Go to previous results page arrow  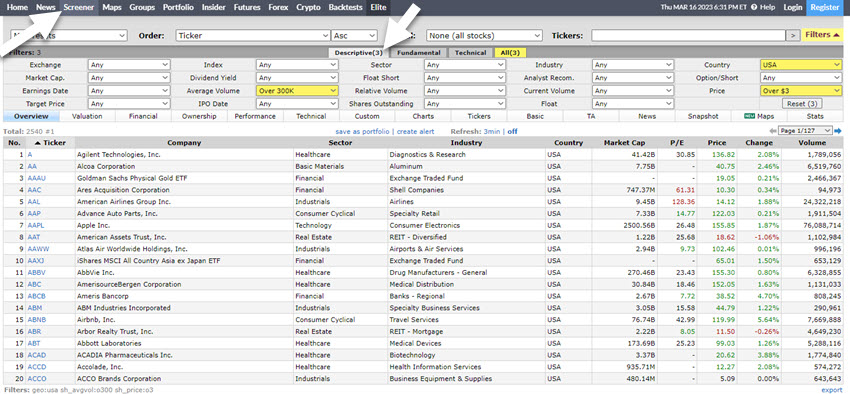[772, 131]
